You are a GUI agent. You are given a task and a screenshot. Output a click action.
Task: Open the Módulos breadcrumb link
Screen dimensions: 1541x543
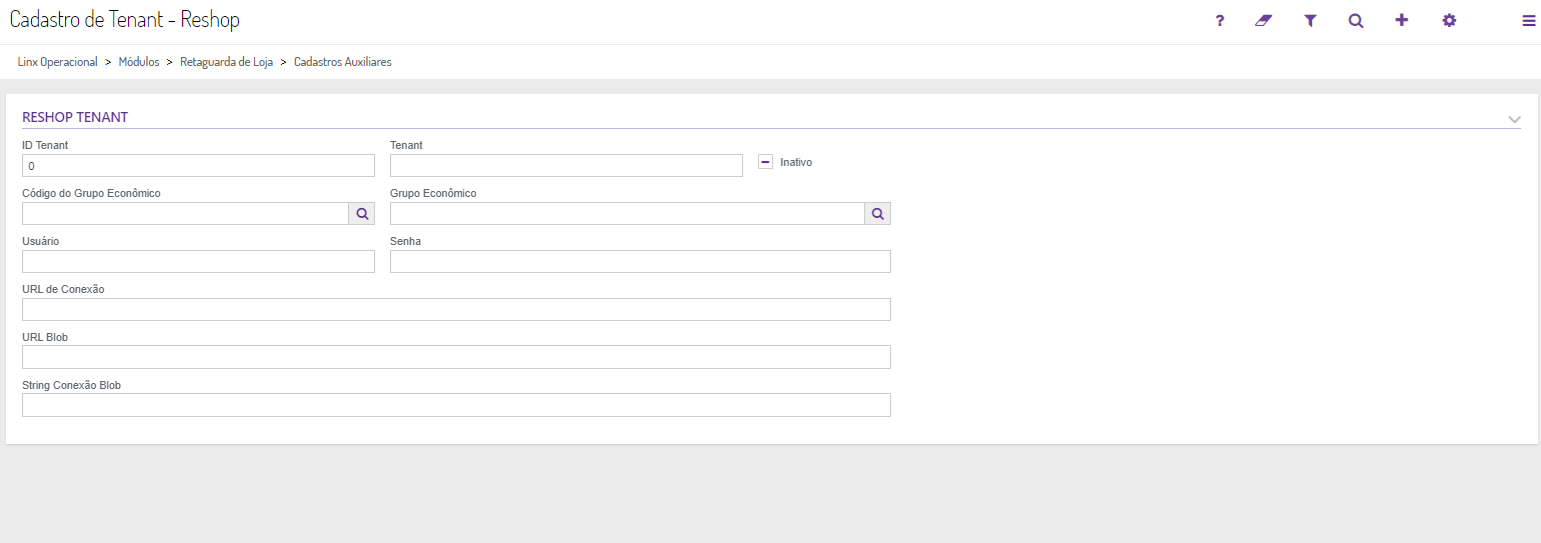139,62
